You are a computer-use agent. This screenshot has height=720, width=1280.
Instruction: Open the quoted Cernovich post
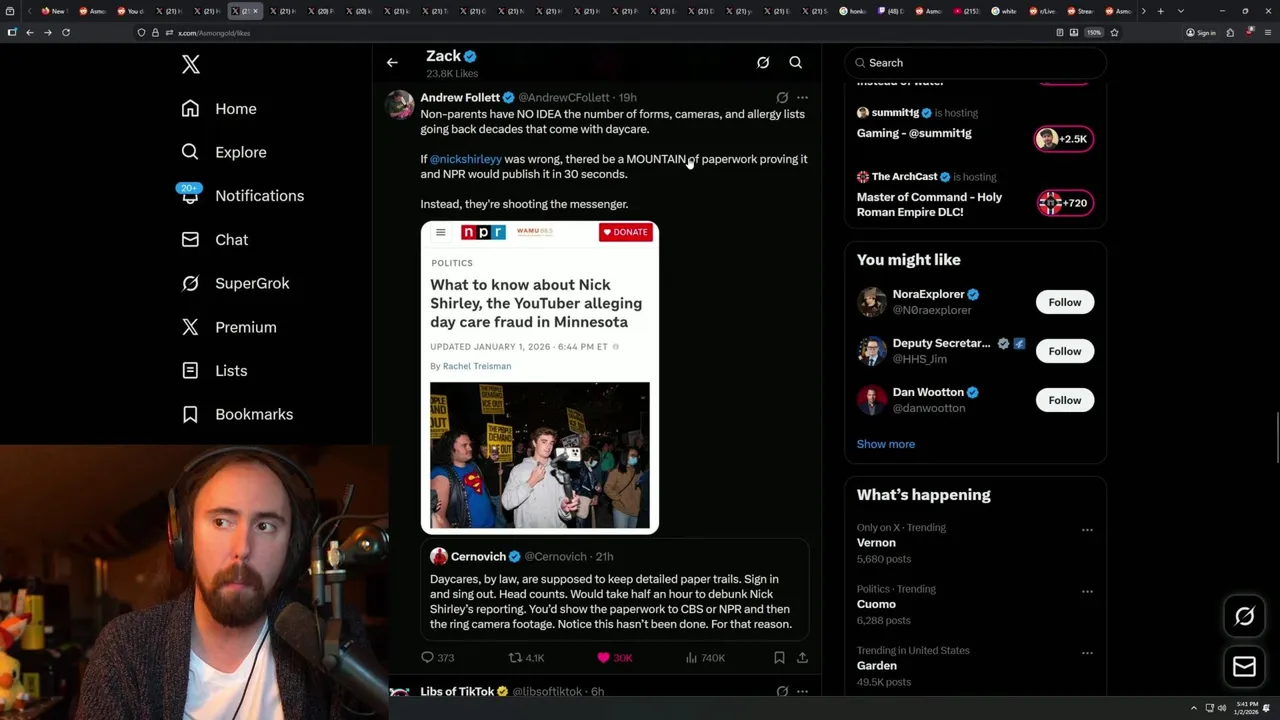pyautogui.click(x=615, y=589)
